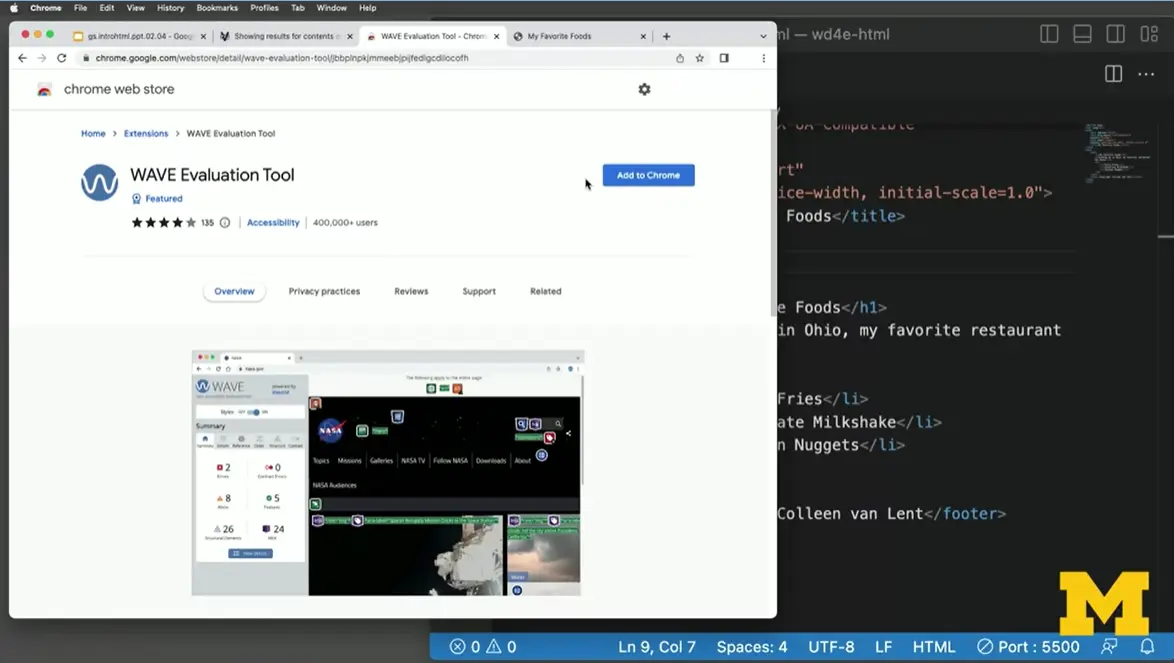Open Chrome's three-dot browser menu
Viewport: 1174px width, 663px height.
[763, 58]
